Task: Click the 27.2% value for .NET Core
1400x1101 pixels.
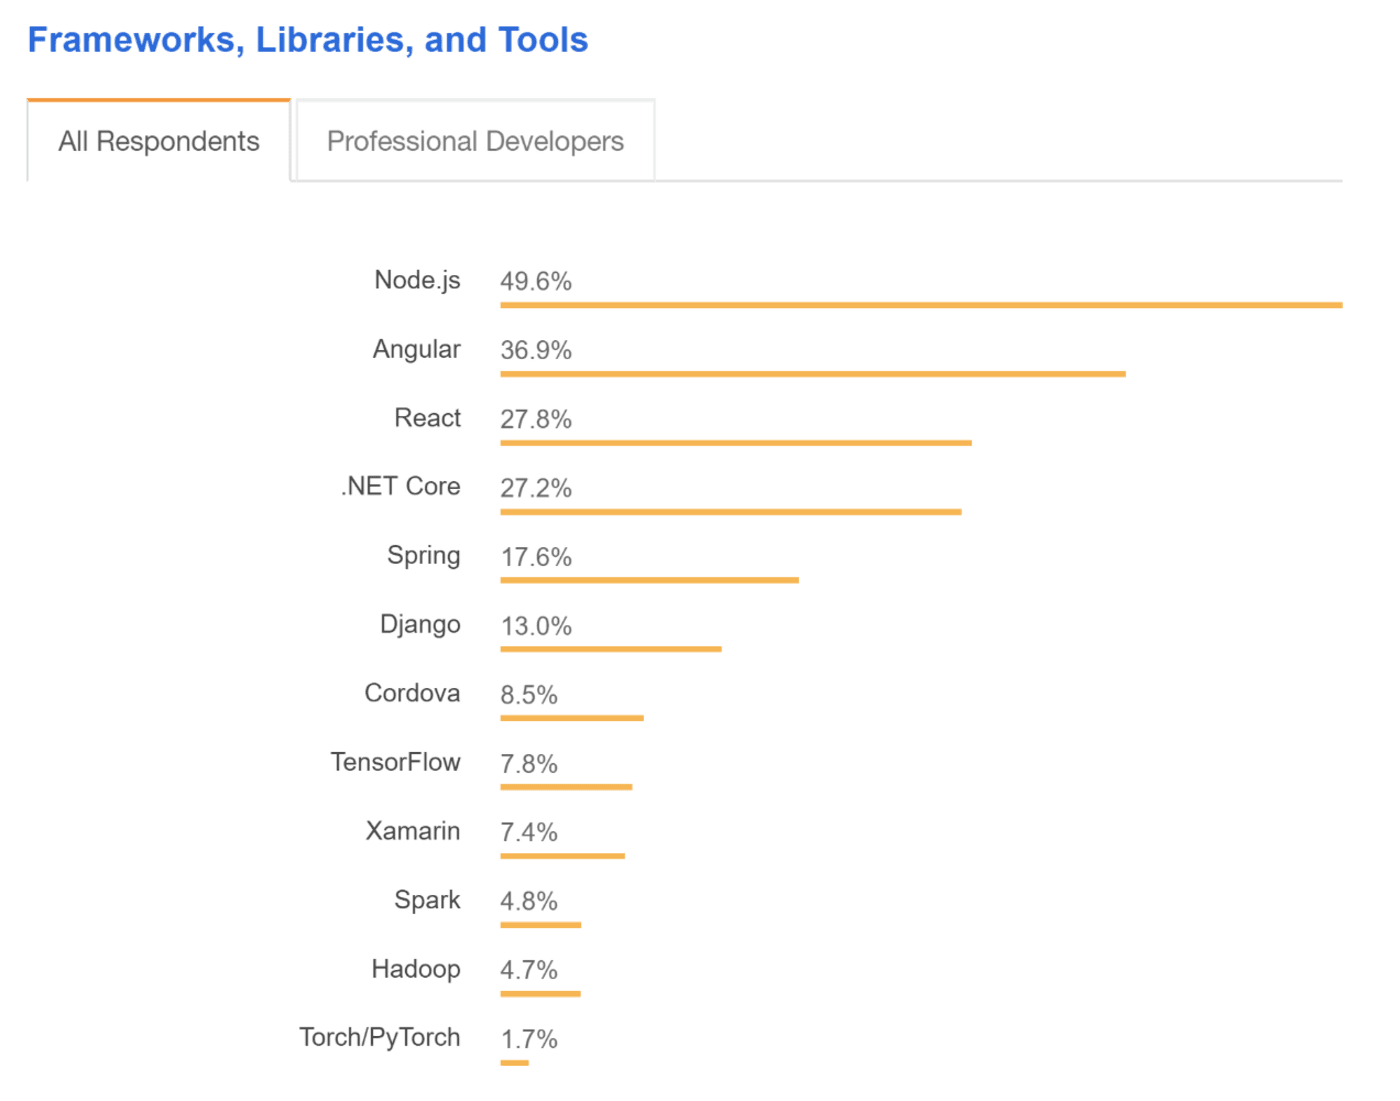Action: (x=536, y=488)
